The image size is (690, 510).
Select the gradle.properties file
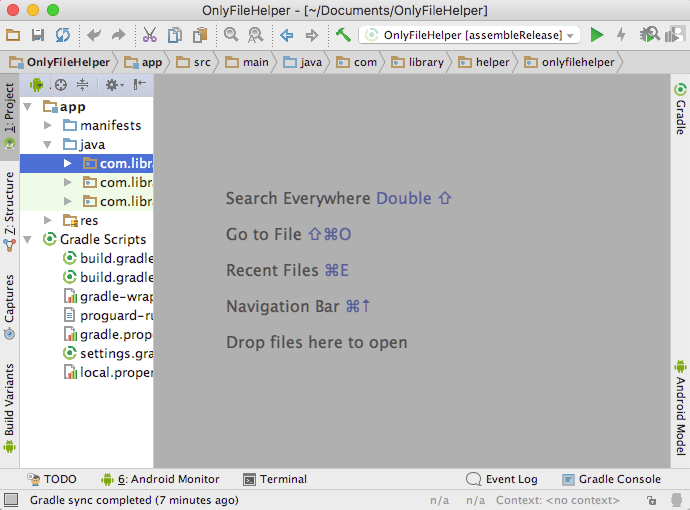point(108,334)
